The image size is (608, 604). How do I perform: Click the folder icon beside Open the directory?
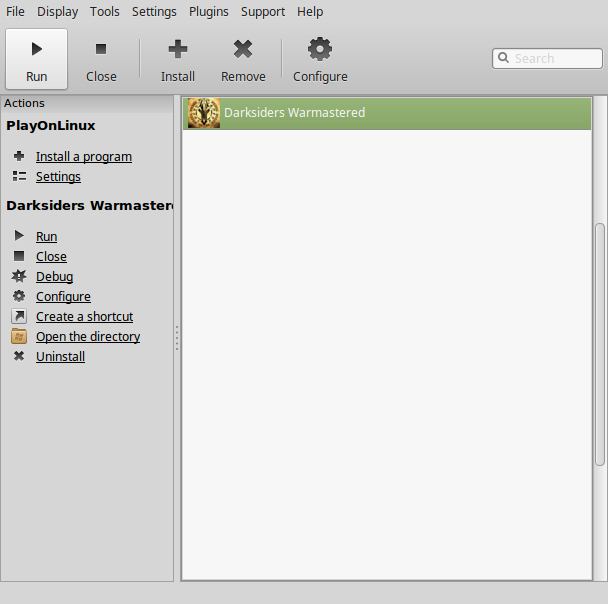tap(19, 336)
